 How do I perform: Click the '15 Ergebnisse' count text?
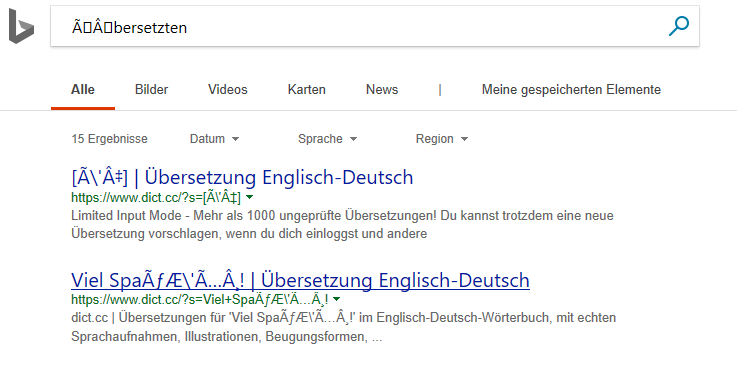[x=110, y=139]
